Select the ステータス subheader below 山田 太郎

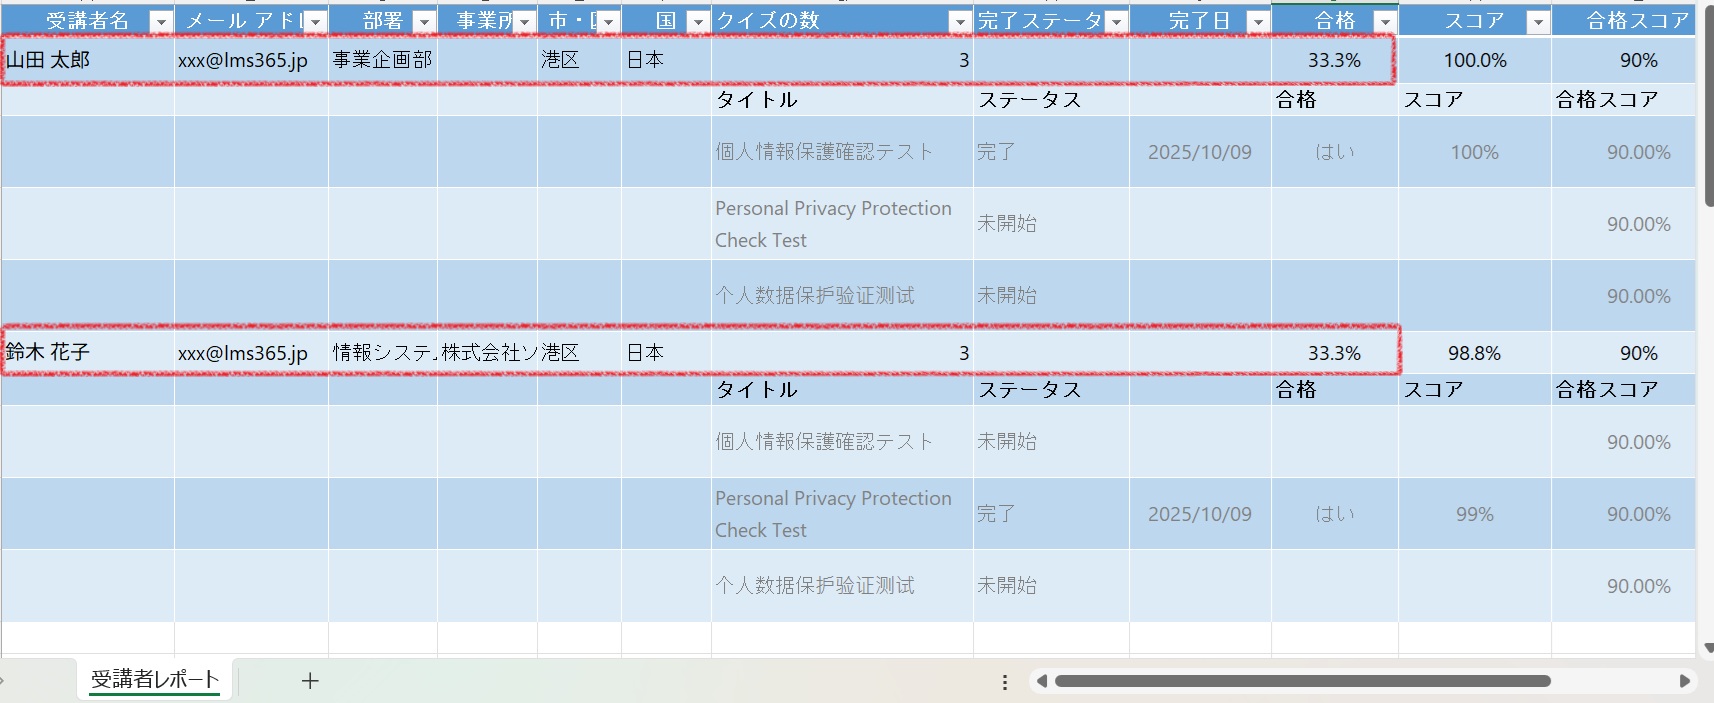[x=1051, y=100]
